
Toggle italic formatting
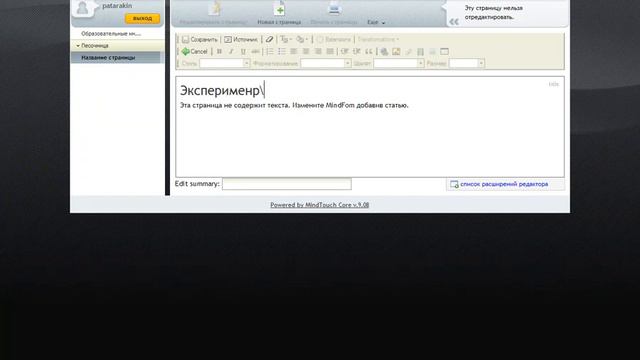point(231,51)
